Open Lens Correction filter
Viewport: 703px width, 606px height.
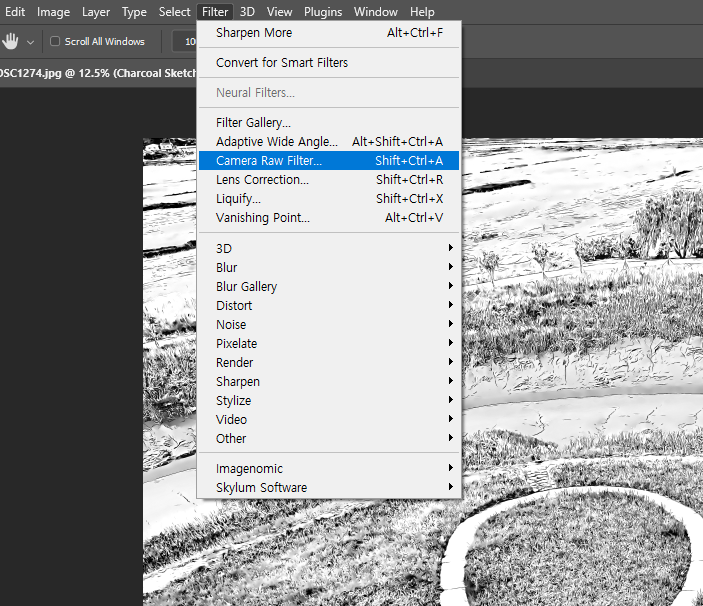pos(329,180)
